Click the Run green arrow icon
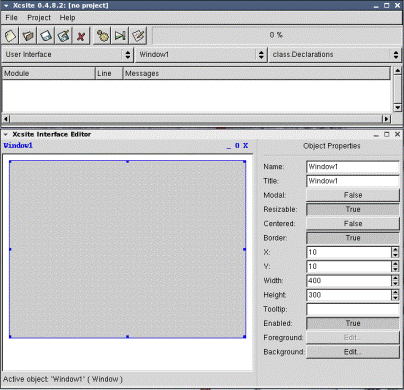 120,35
